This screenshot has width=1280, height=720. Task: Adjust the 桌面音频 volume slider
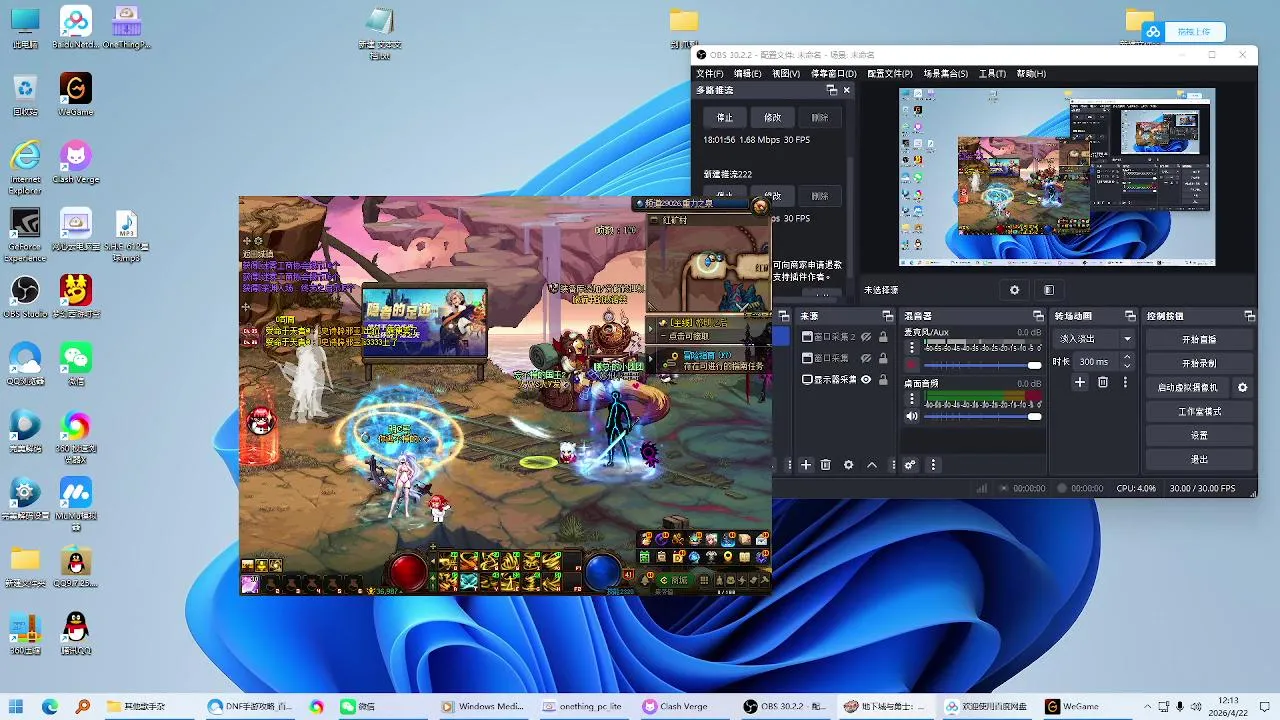[x=983, y=416]
